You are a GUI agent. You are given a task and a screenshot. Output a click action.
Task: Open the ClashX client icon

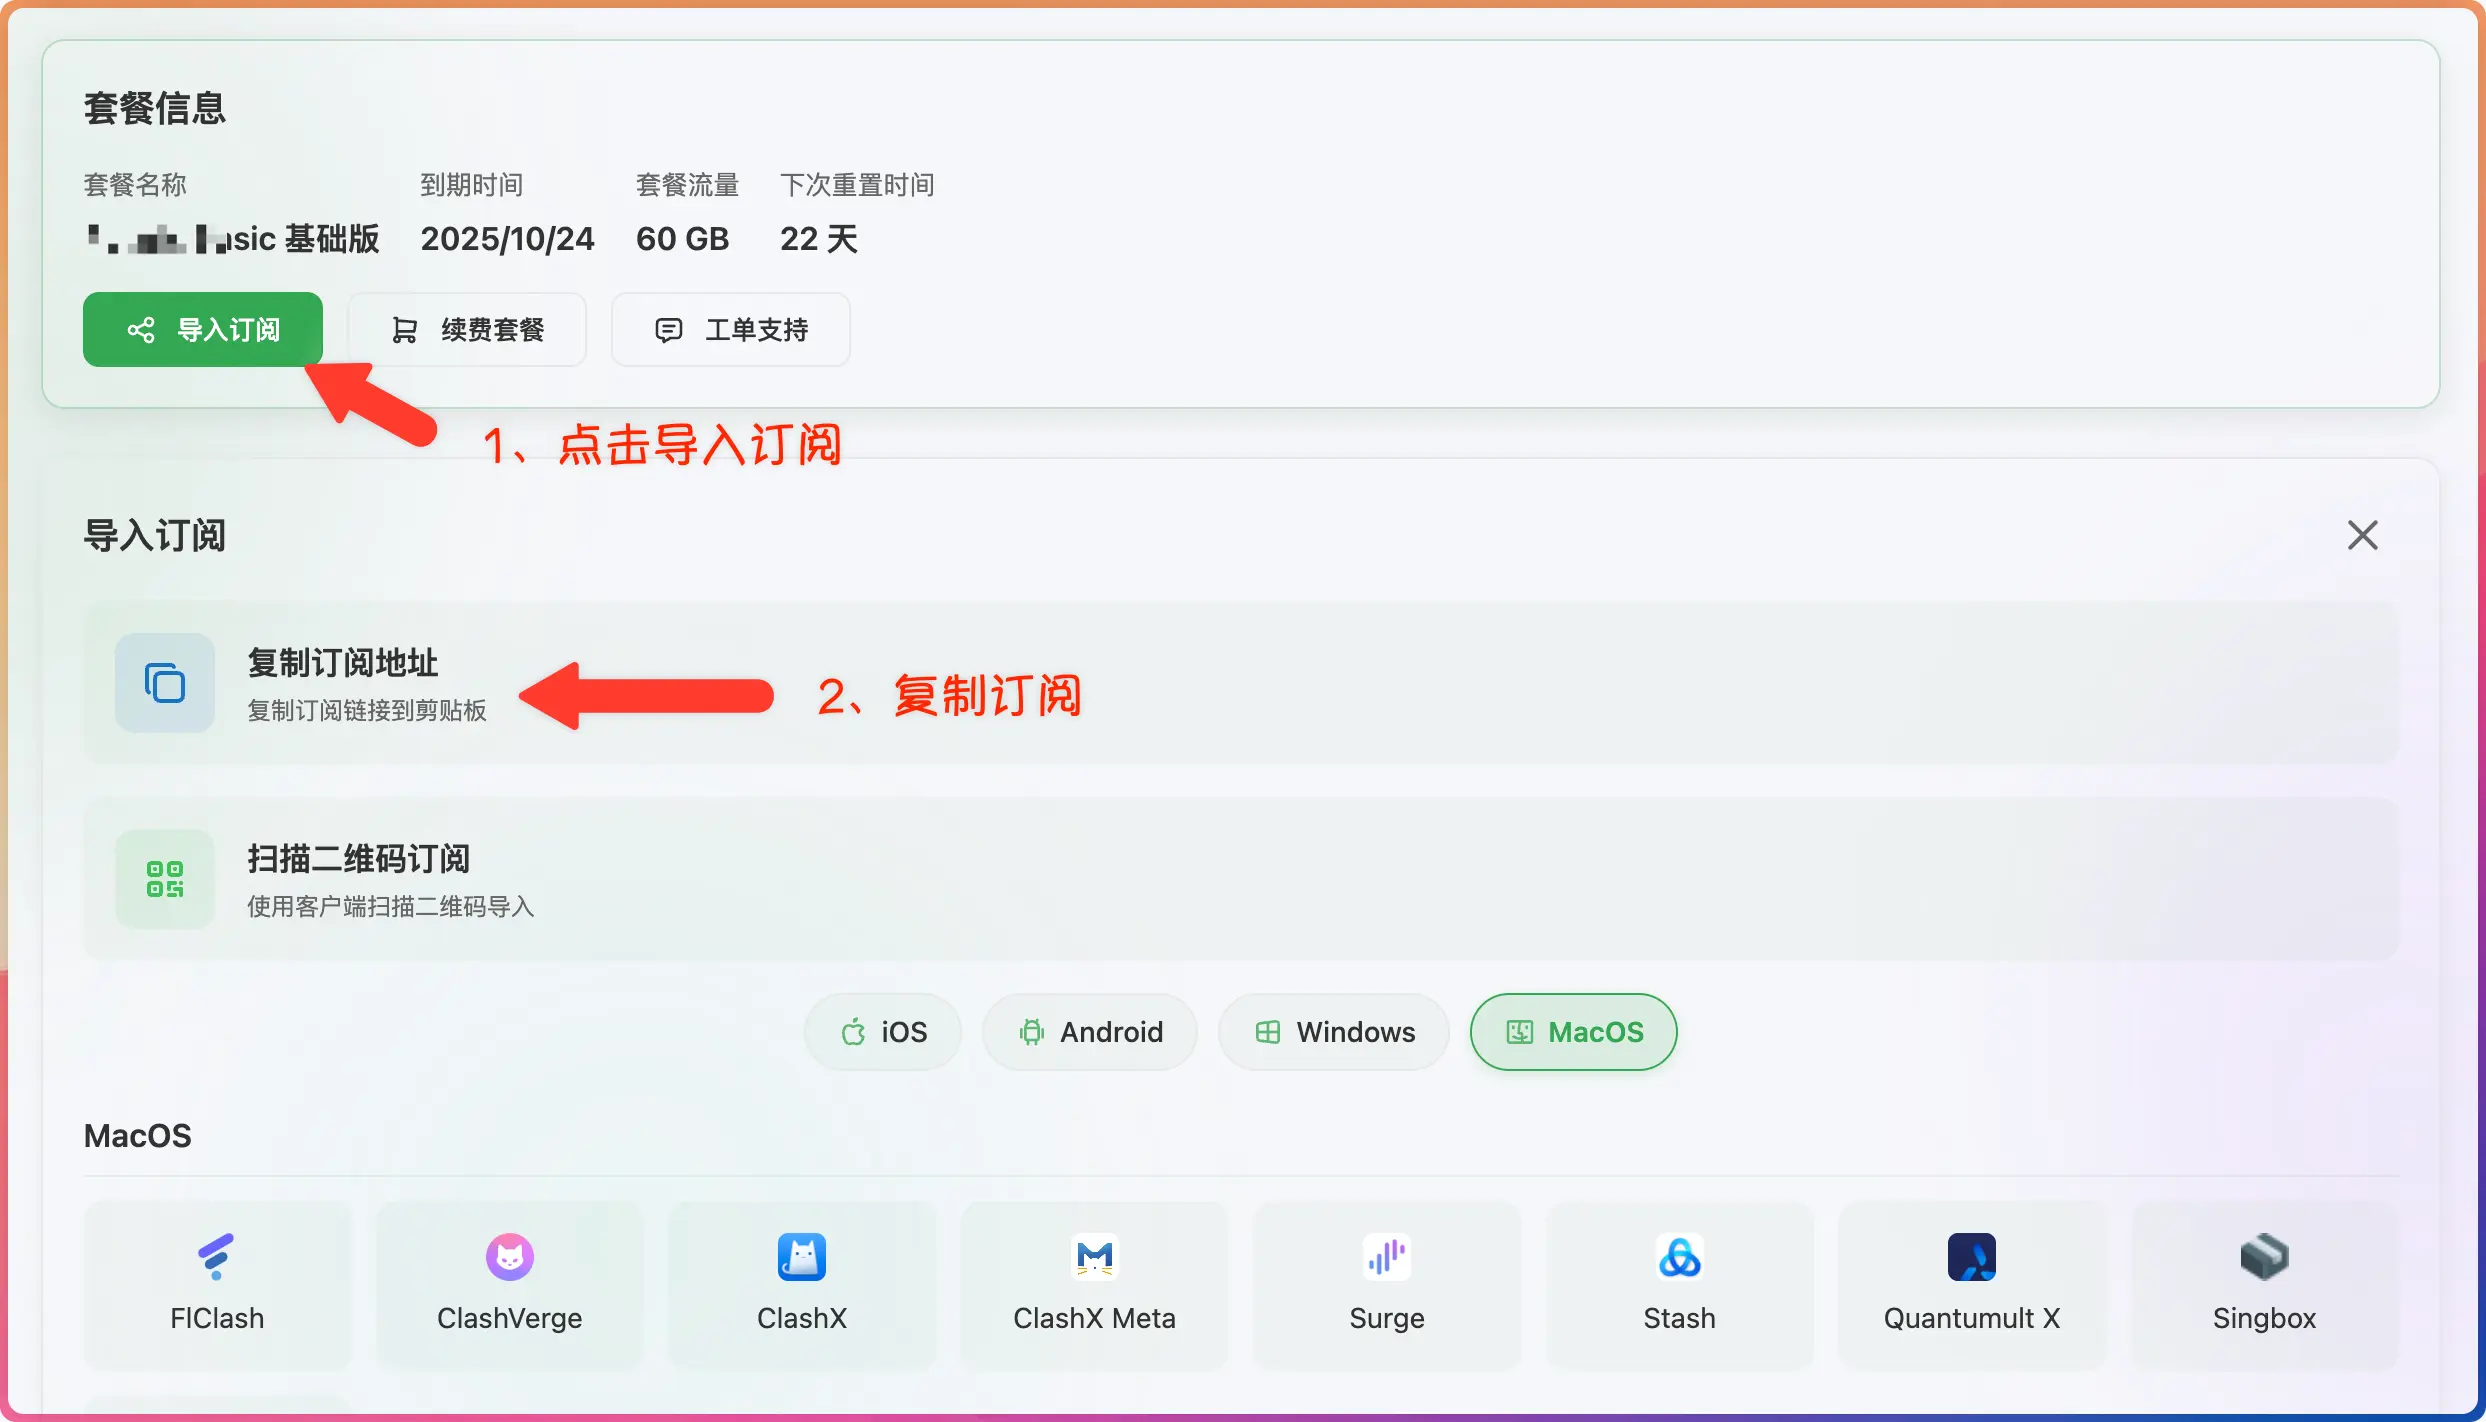click(802, 1258)
